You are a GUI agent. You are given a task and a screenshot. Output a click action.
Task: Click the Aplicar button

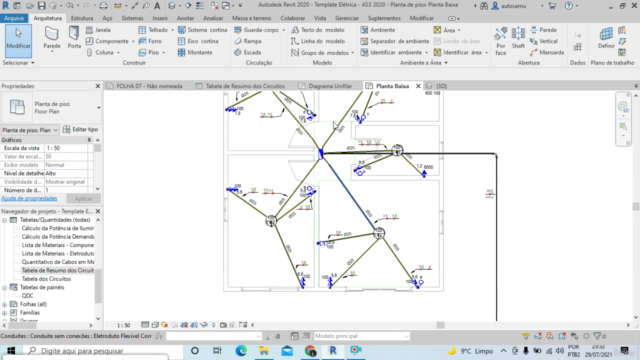(x=83, y=199)
